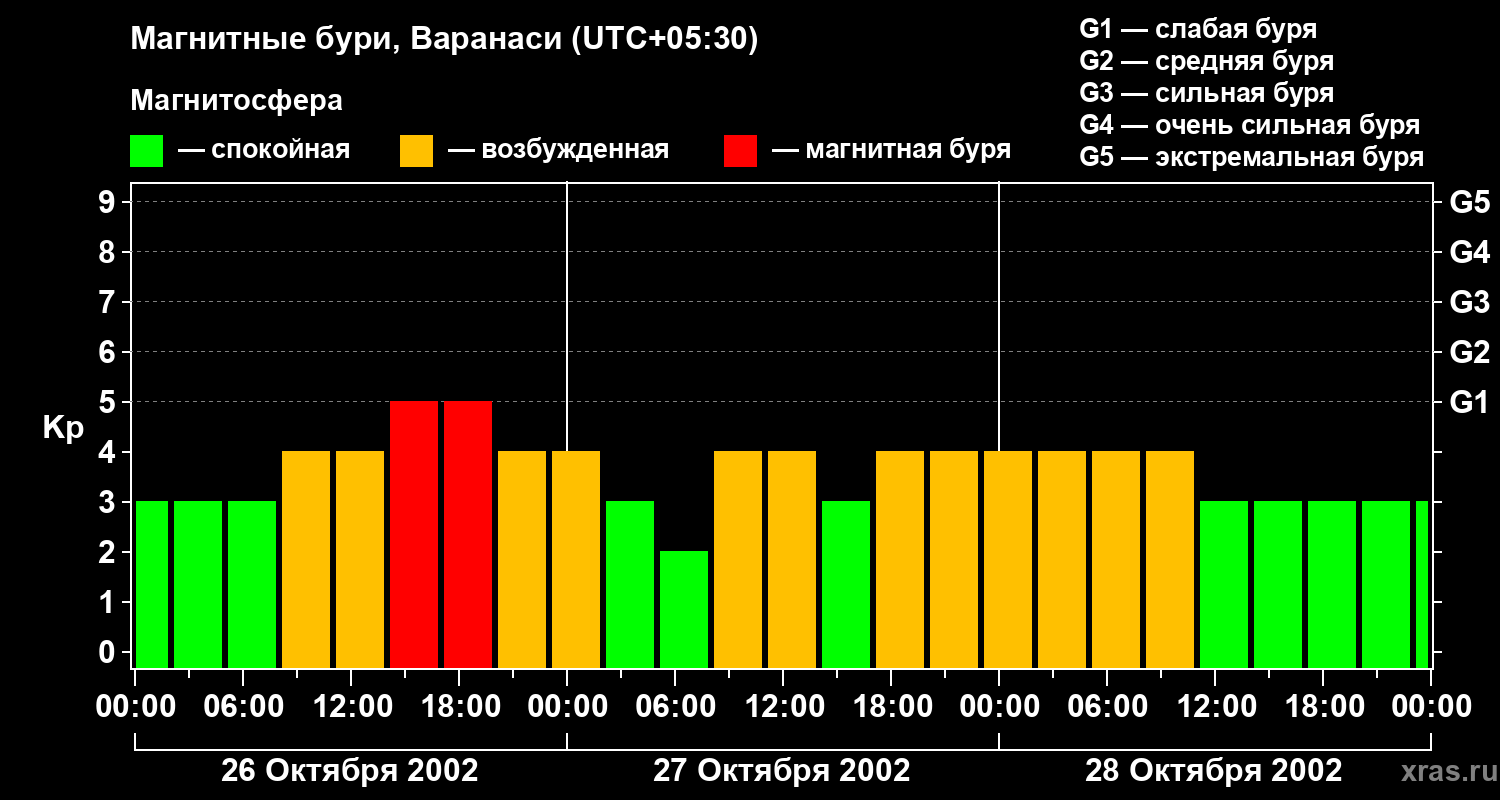Select the second red Kp 5 bar
The width and height of the screenshot is (1500, 800).
(x=468, y=535)
